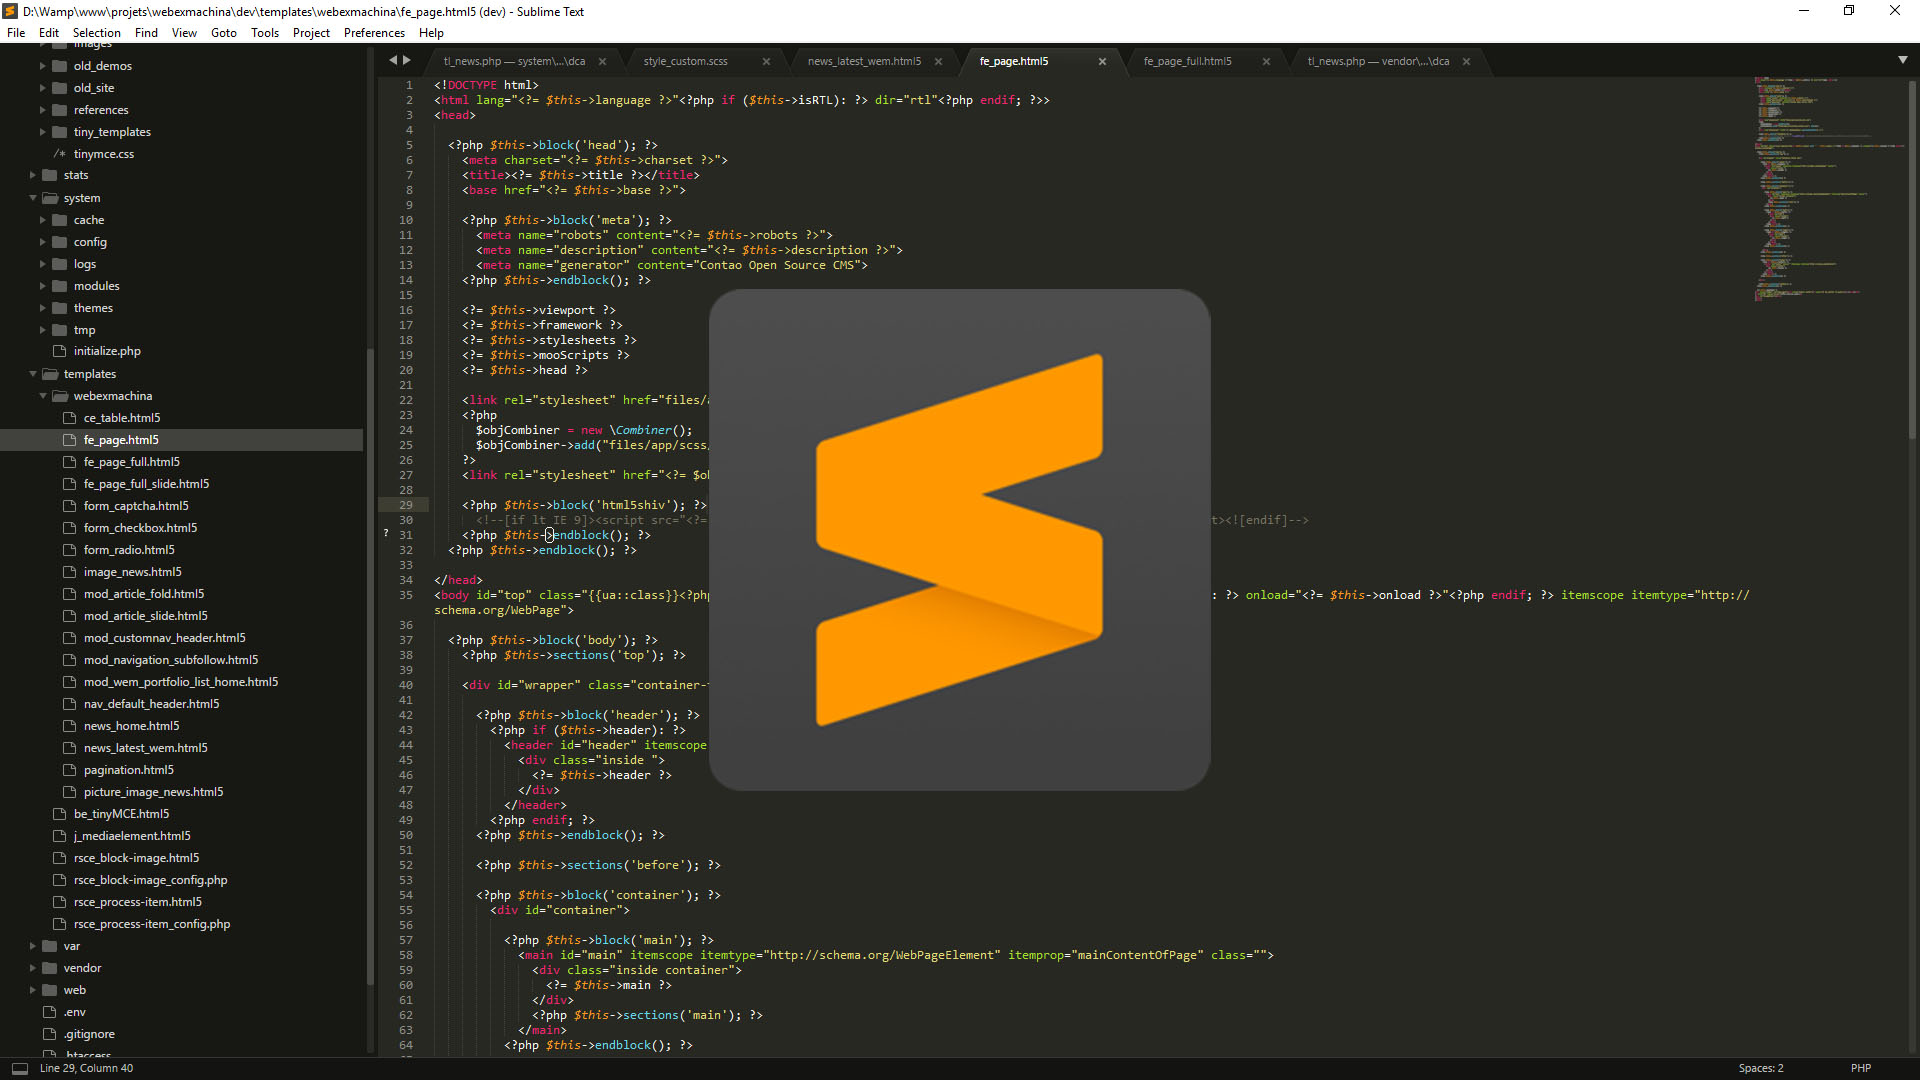Screen dimensions: 1920x1080
Task: Close the tl_news.php vendor tab
Action: pos(1466,61)
